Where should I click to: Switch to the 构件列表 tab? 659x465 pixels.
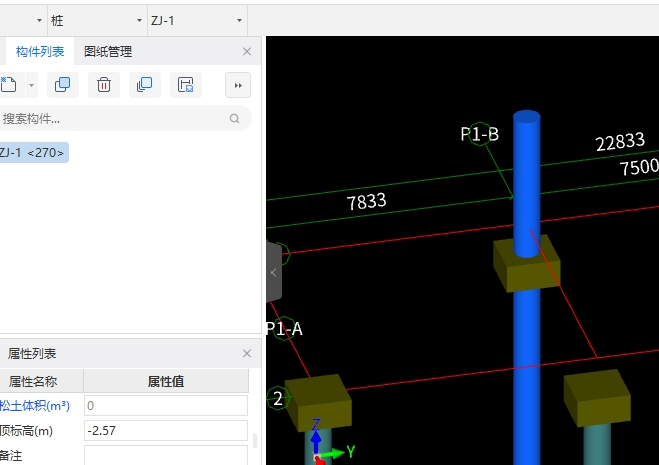(40, 52)
